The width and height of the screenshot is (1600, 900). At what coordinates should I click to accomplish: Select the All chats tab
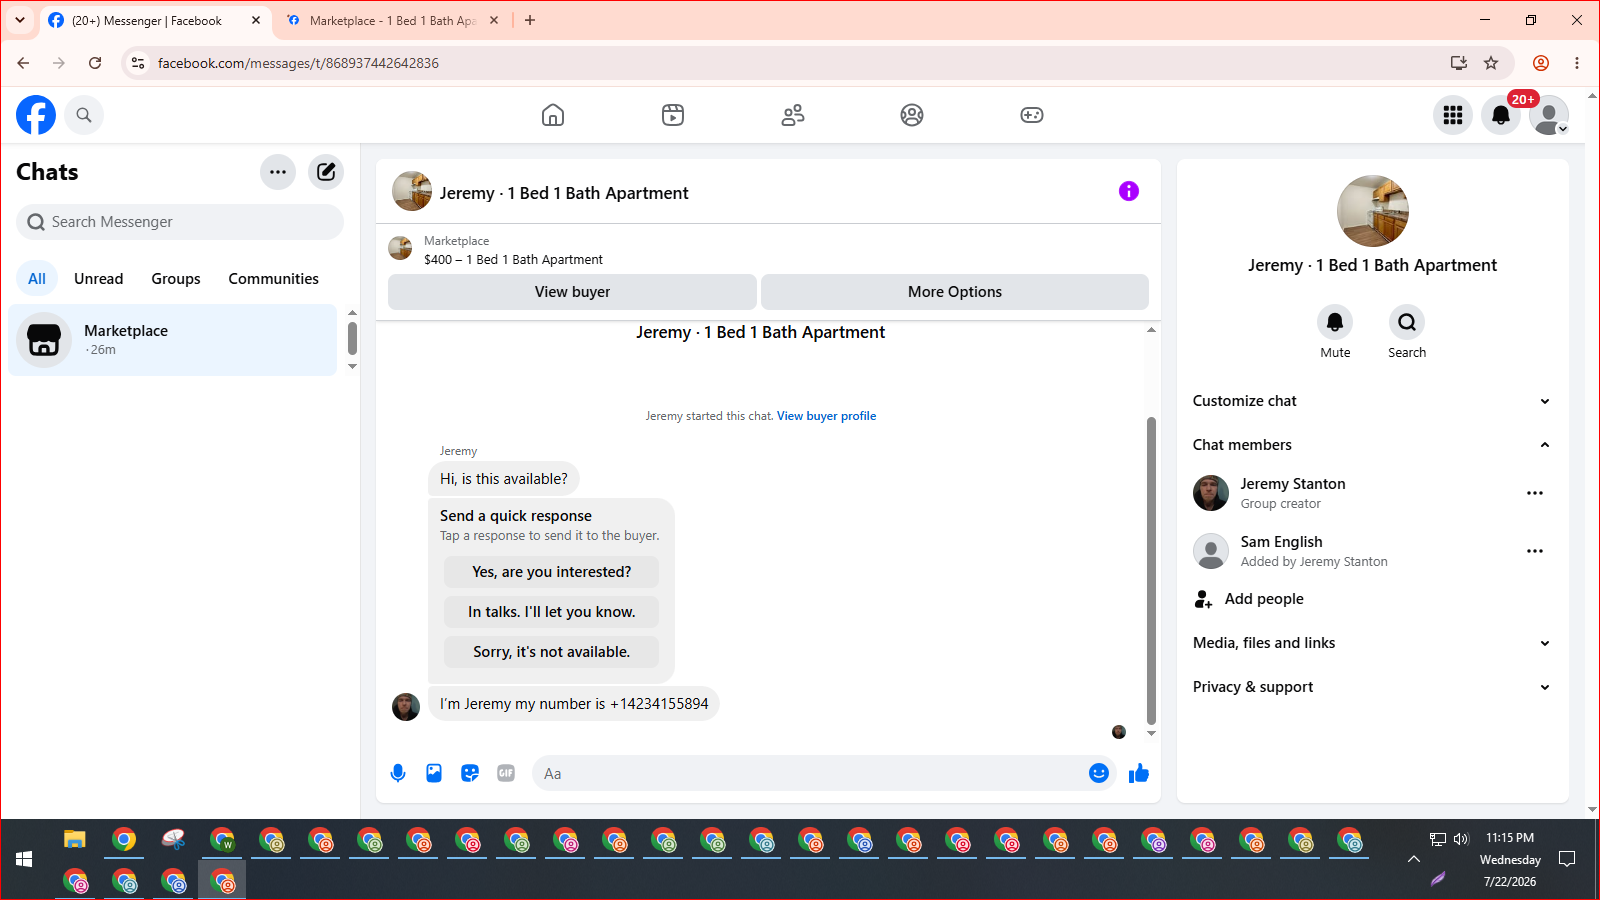37,279
